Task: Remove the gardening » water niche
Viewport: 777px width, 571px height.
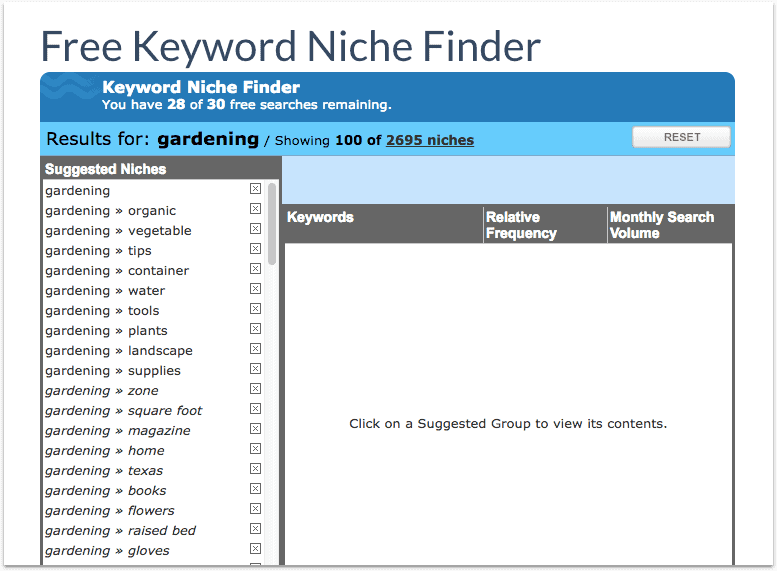Action: [x=255, y=288]
